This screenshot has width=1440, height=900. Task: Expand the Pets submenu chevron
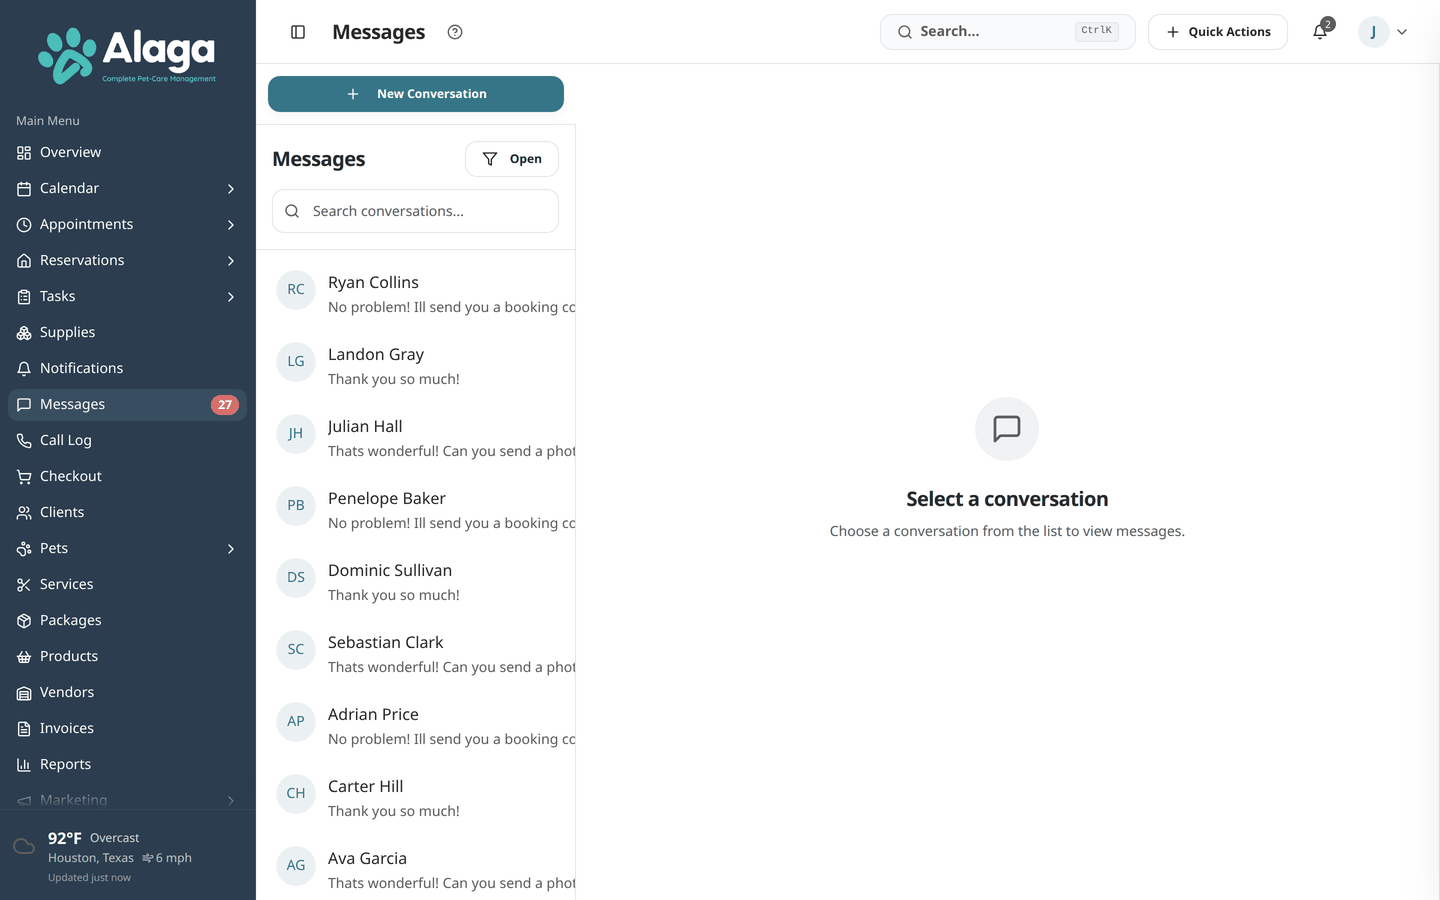(231, 549)
